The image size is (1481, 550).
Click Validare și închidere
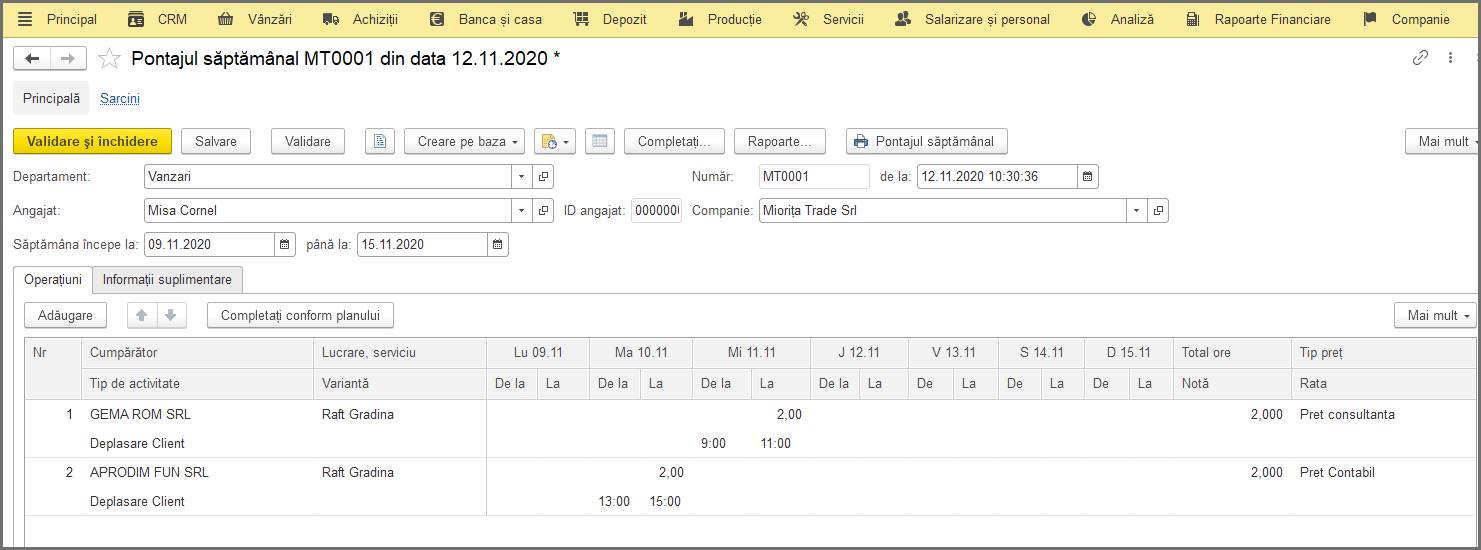(93, 141)
